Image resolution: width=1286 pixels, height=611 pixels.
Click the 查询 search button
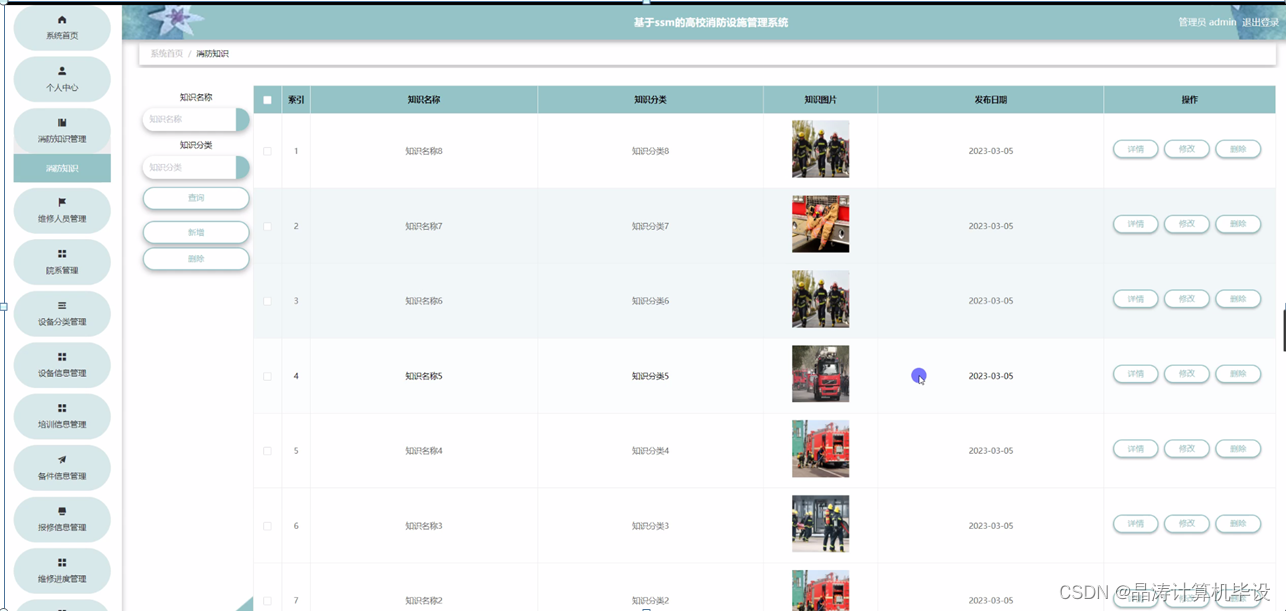196,198
